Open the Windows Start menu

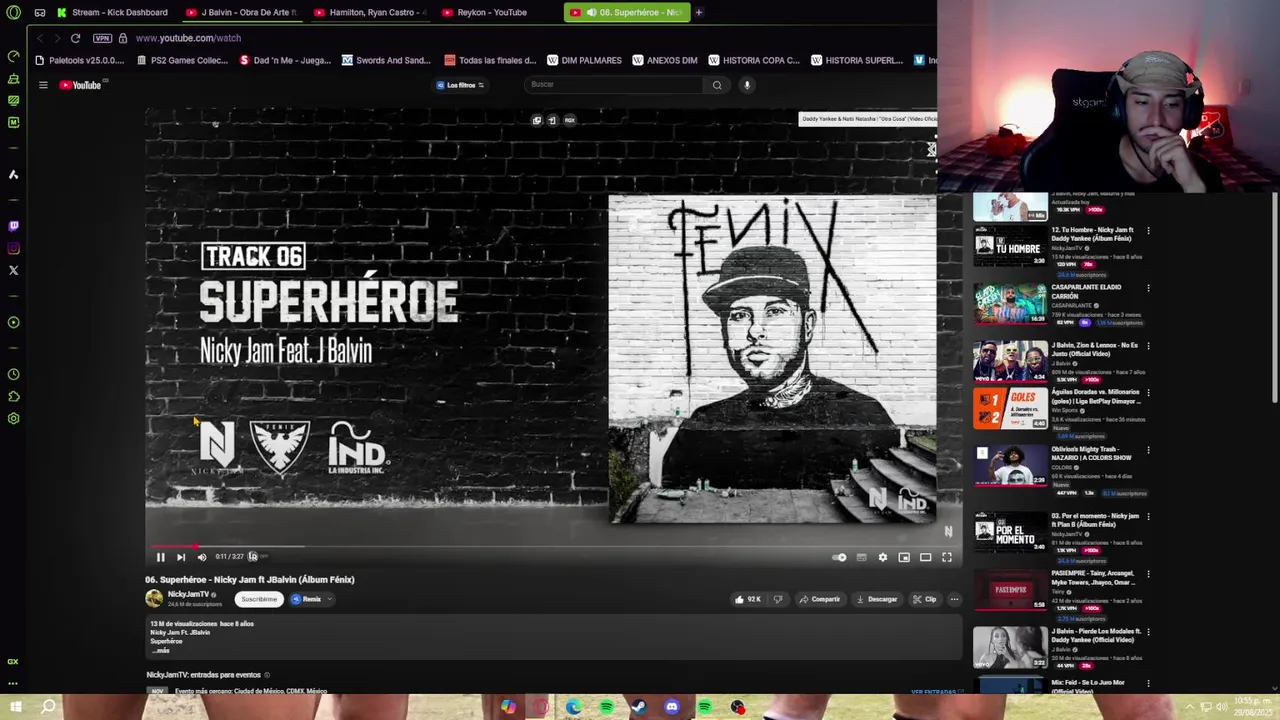click(x=14, y=707)
